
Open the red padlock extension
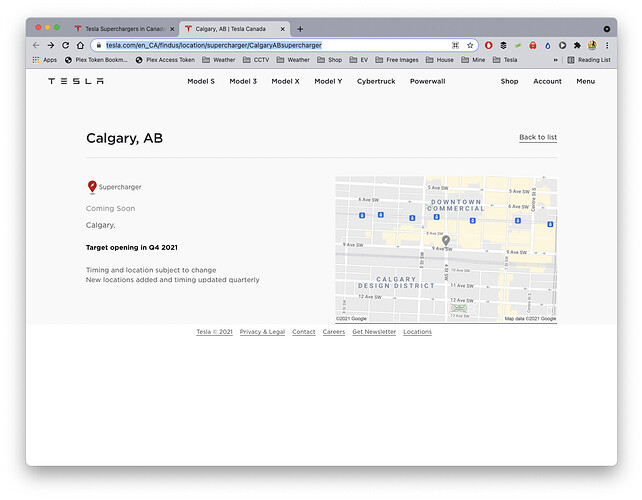(x=533, y=45)
